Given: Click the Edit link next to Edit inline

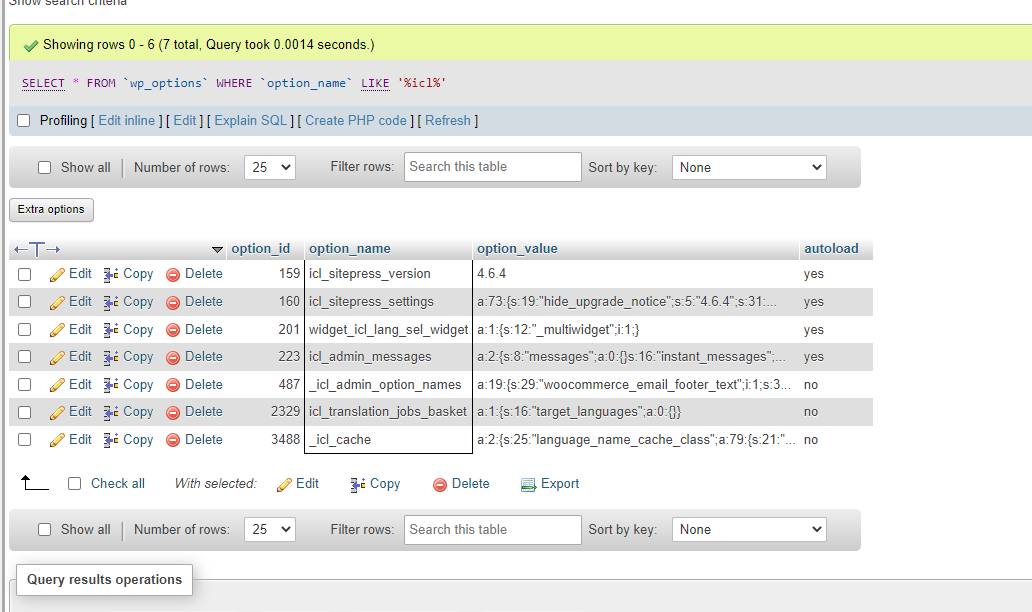Looking at the screenshot, I should point(184,120).
